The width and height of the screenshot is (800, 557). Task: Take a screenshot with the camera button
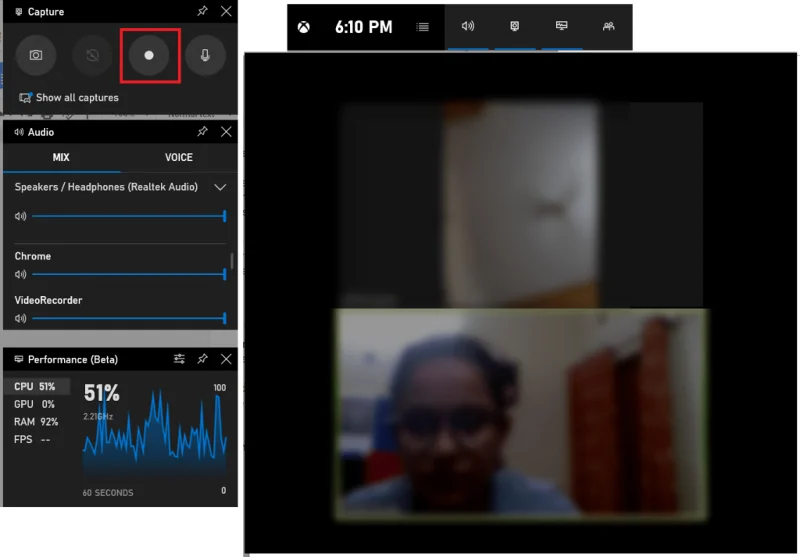[x=36, y=56]
